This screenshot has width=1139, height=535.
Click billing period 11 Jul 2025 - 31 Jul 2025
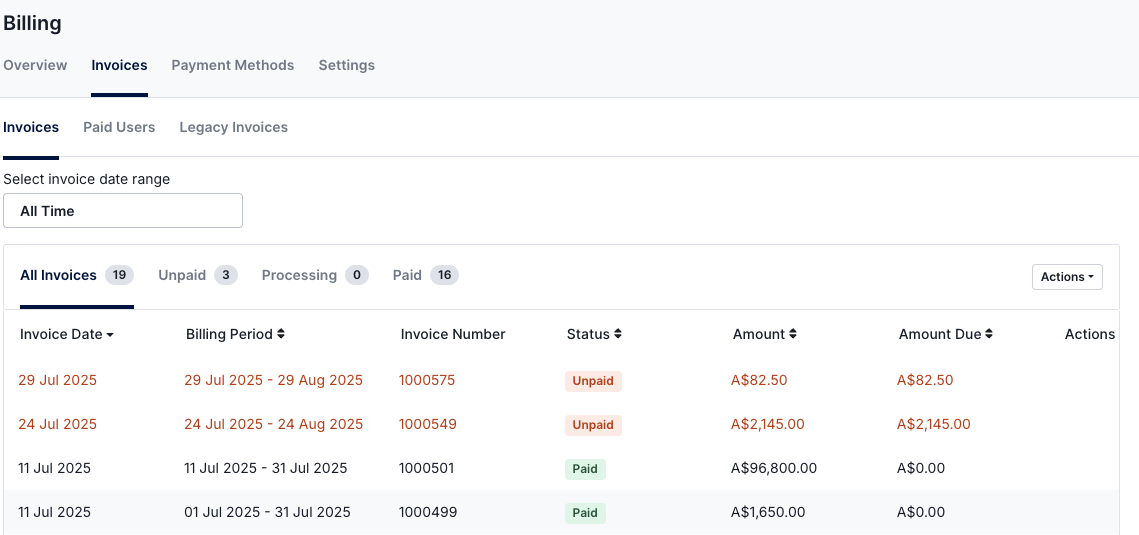pos(266,468)
